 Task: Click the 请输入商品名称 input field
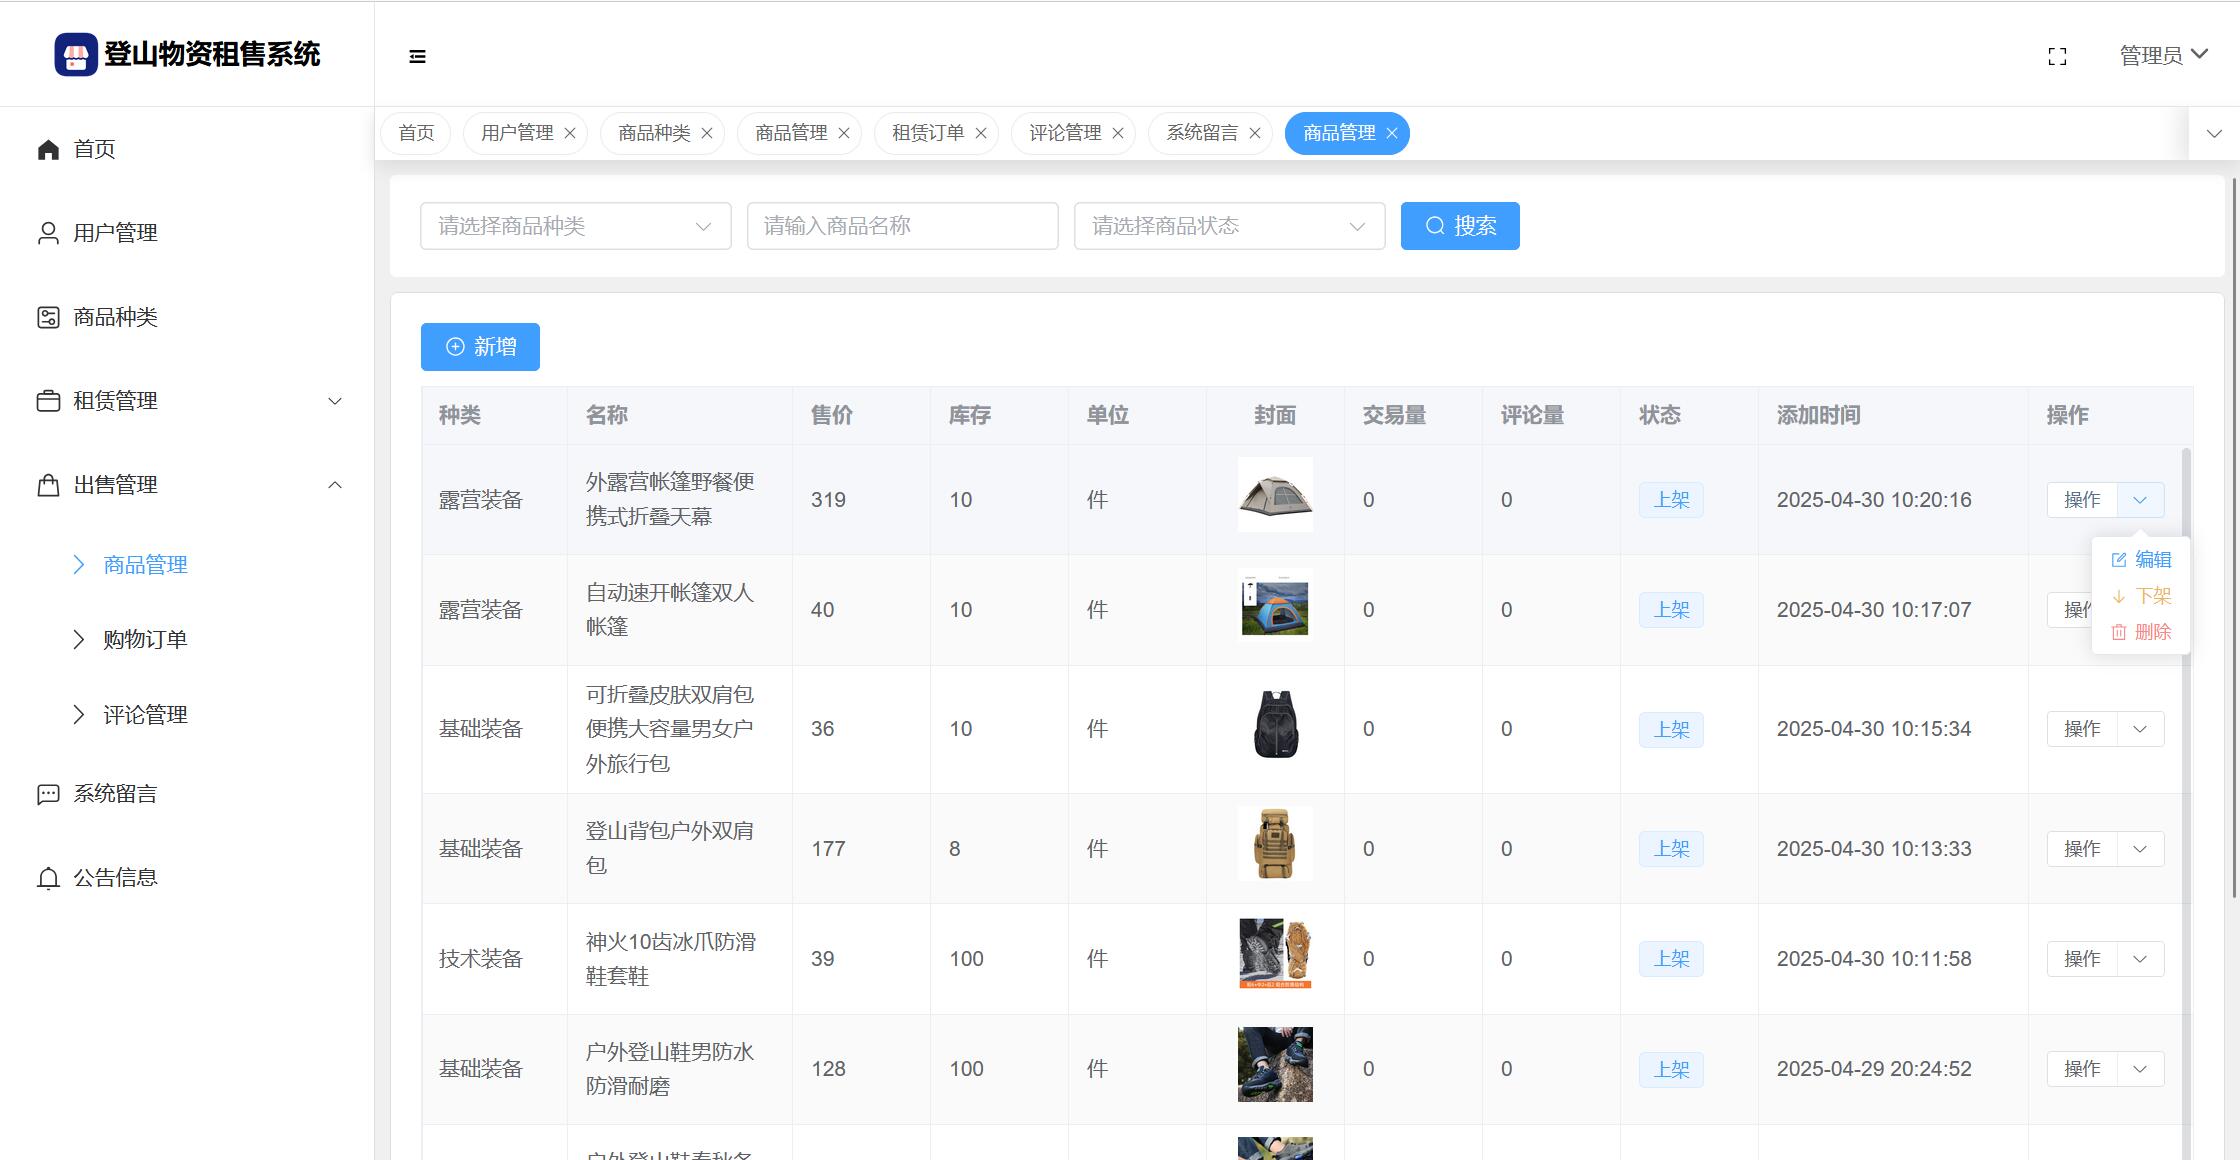(901, 226)
